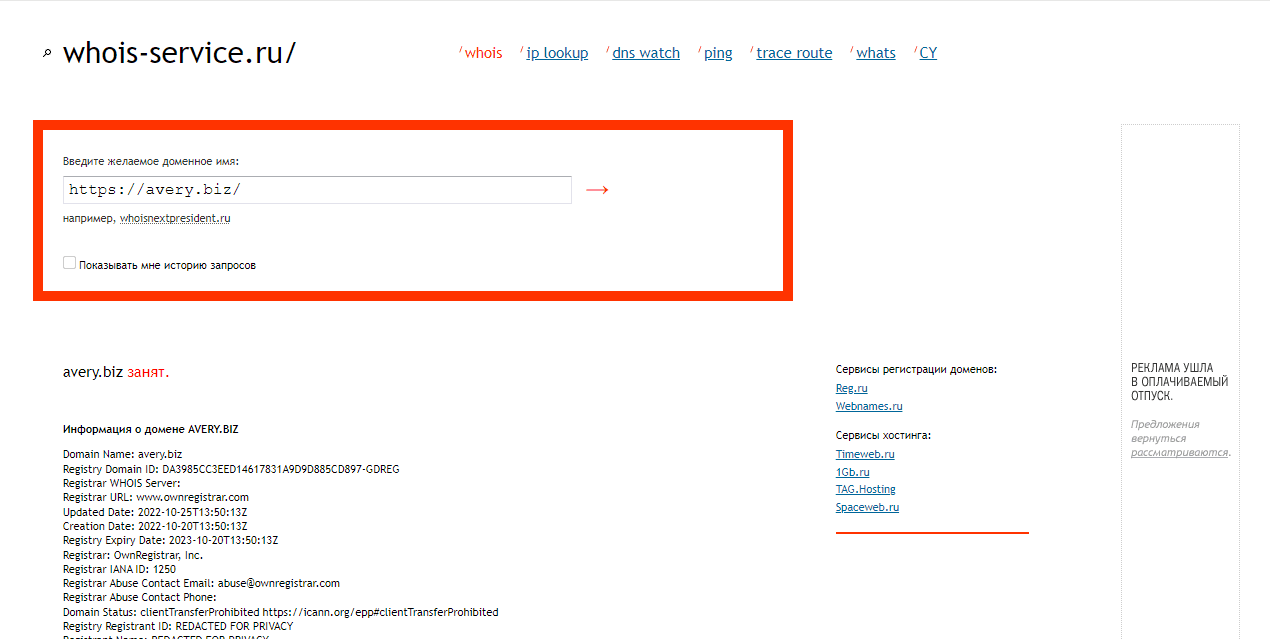The width and height of the screenshot is (1270, 639).
Task: Click the red arrow submit icon
Action: (597, 190)
